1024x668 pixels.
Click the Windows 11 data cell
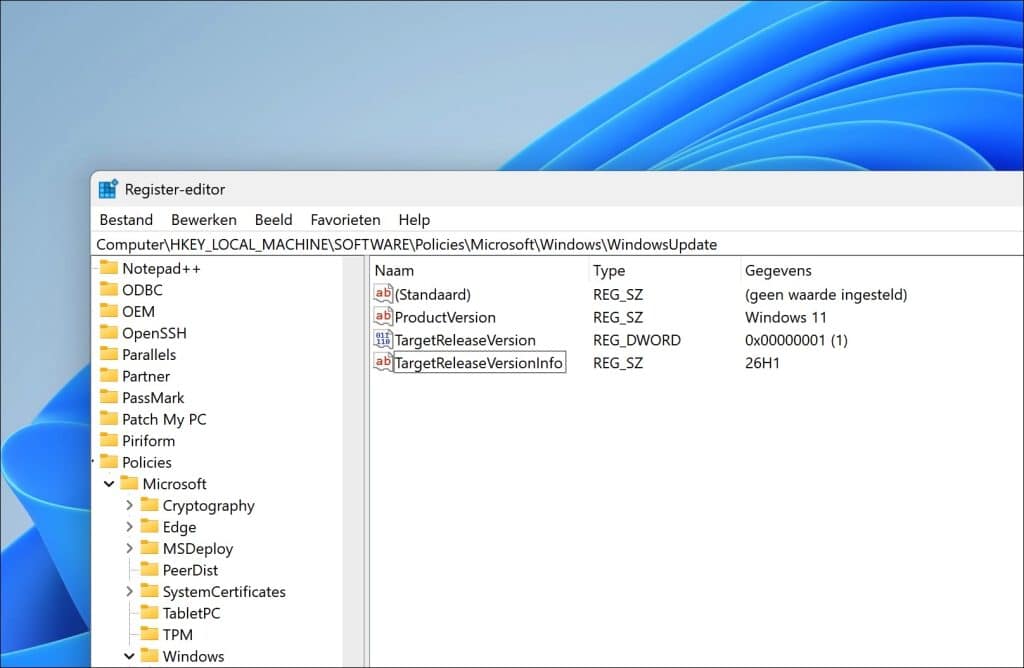pos(786,317)
